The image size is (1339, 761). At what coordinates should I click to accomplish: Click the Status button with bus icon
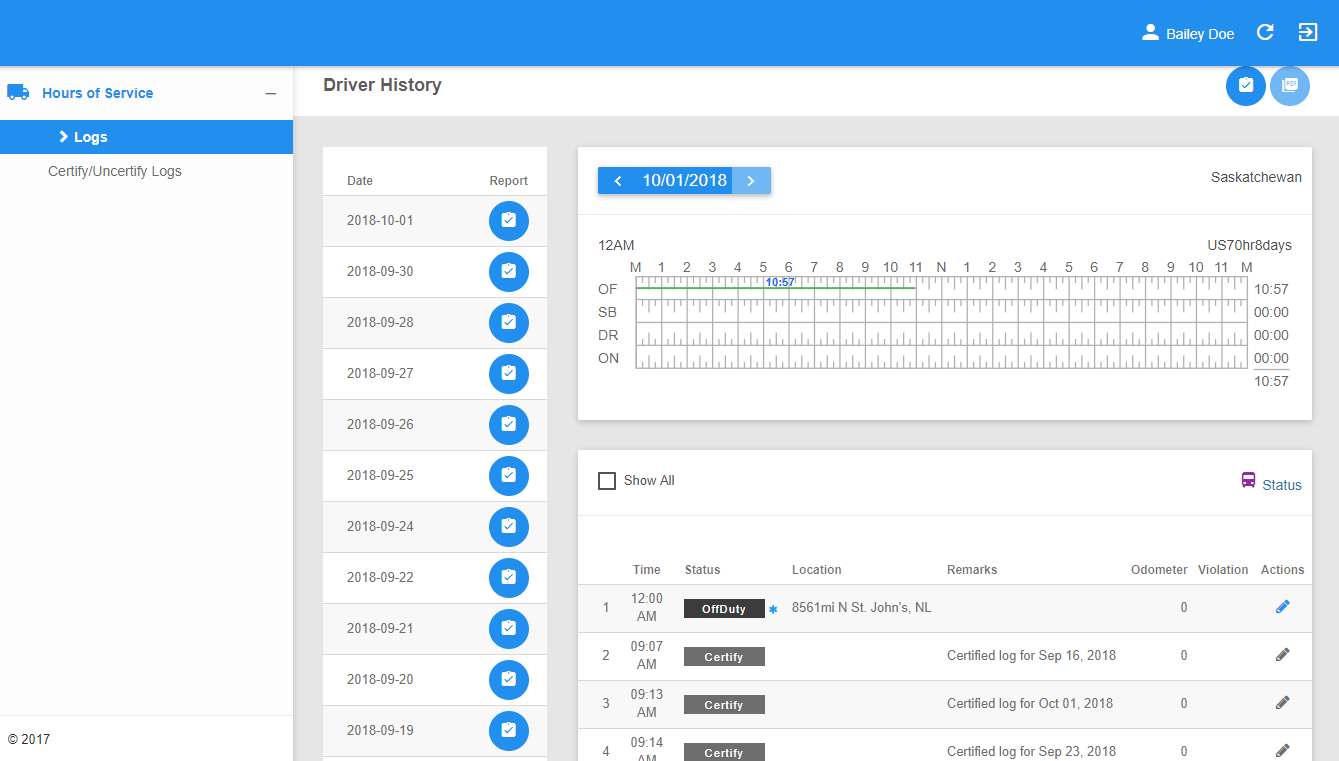coord(1271,483)
